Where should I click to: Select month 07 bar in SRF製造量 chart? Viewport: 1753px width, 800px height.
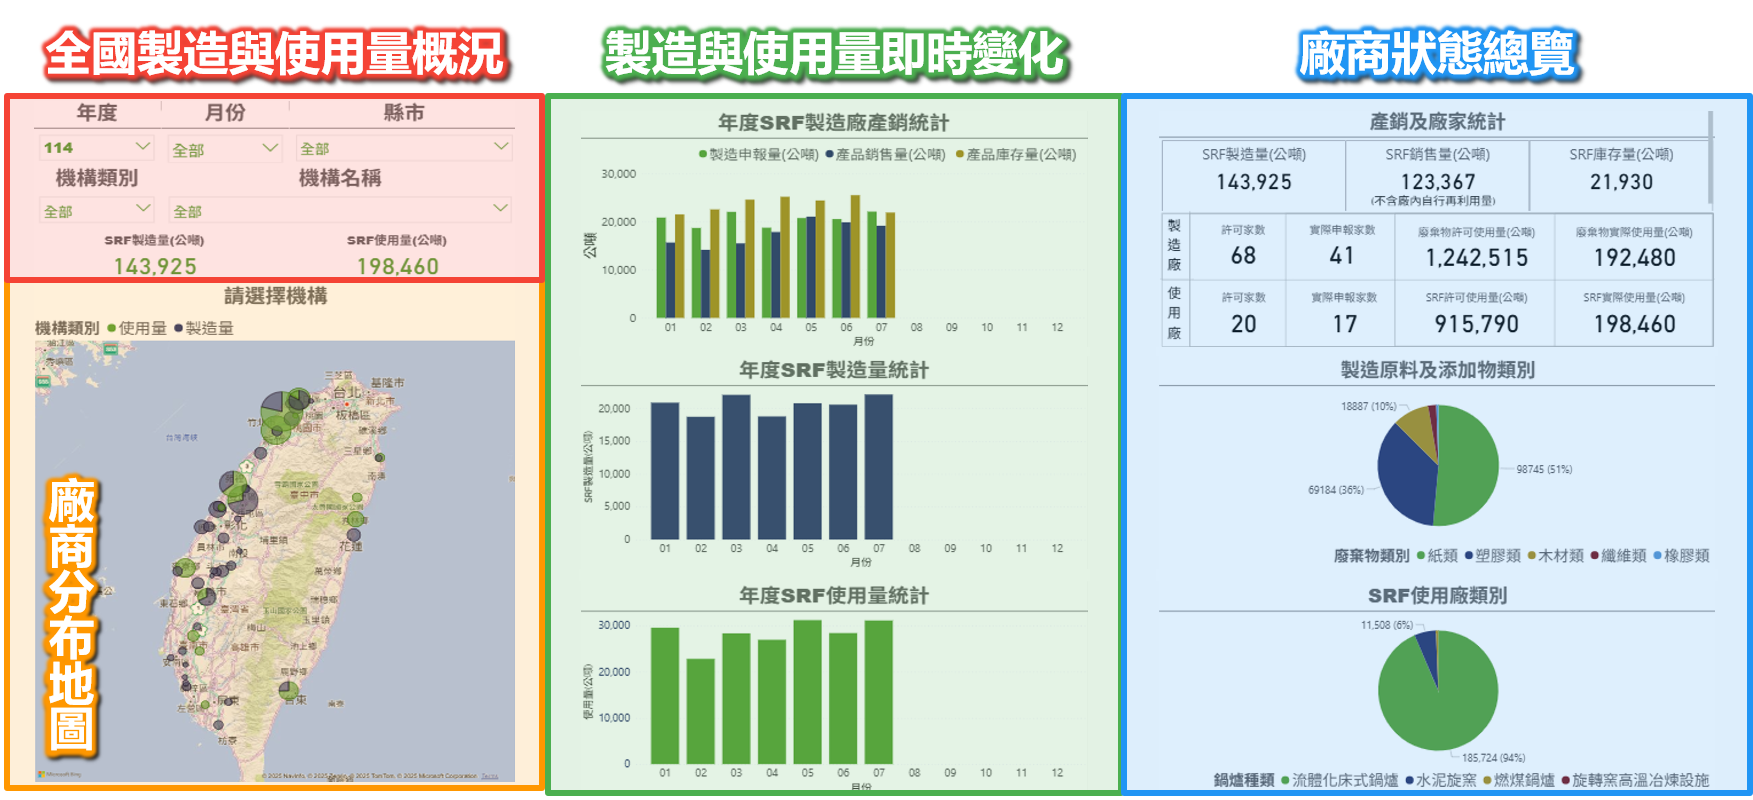[x=878, y=467]
